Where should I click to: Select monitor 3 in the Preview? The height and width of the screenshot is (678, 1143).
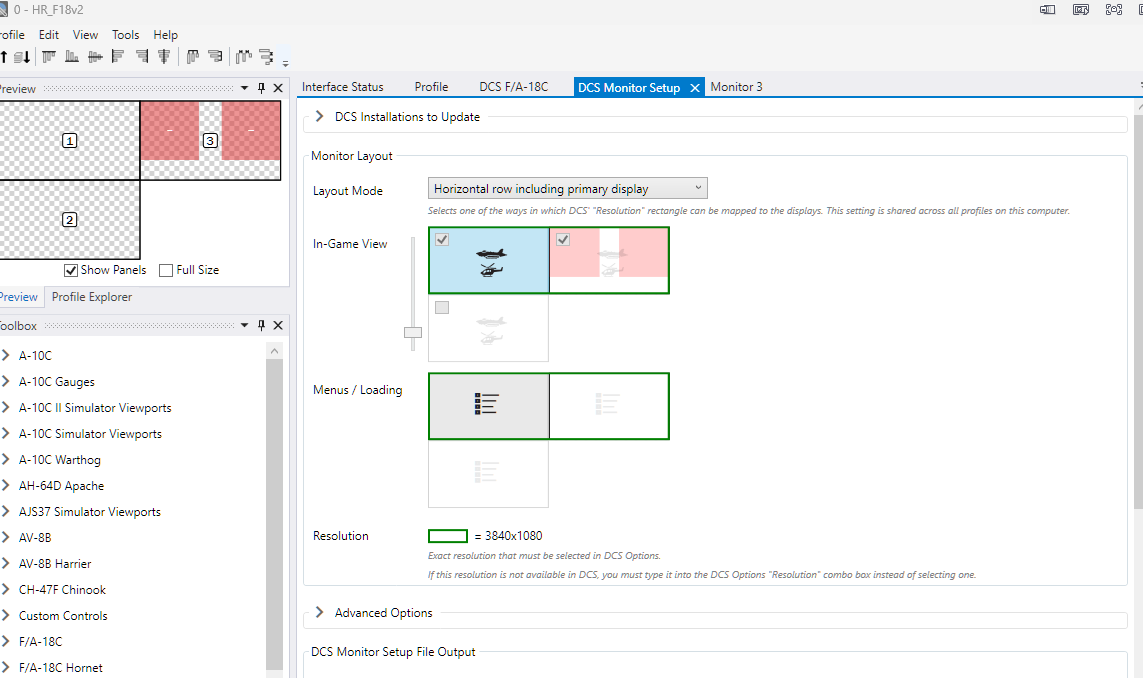[210, 141]
